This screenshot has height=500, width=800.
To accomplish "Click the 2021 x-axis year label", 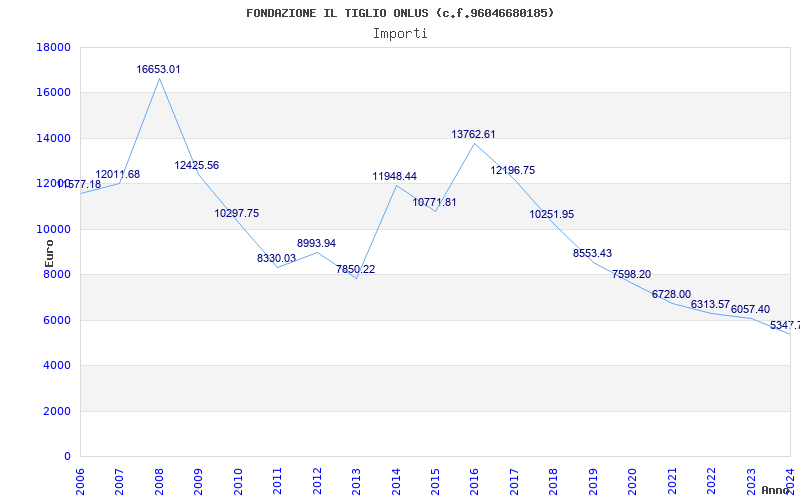I will [x=671, y=481].
